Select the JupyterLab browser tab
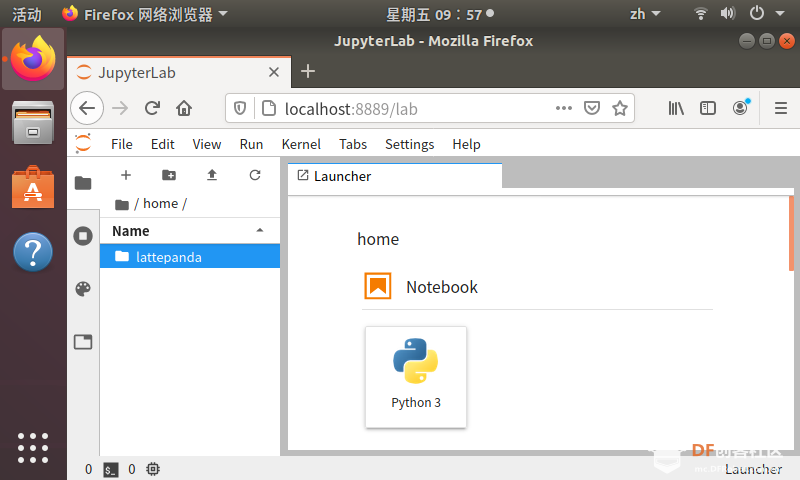 click(x=179, y=72)
